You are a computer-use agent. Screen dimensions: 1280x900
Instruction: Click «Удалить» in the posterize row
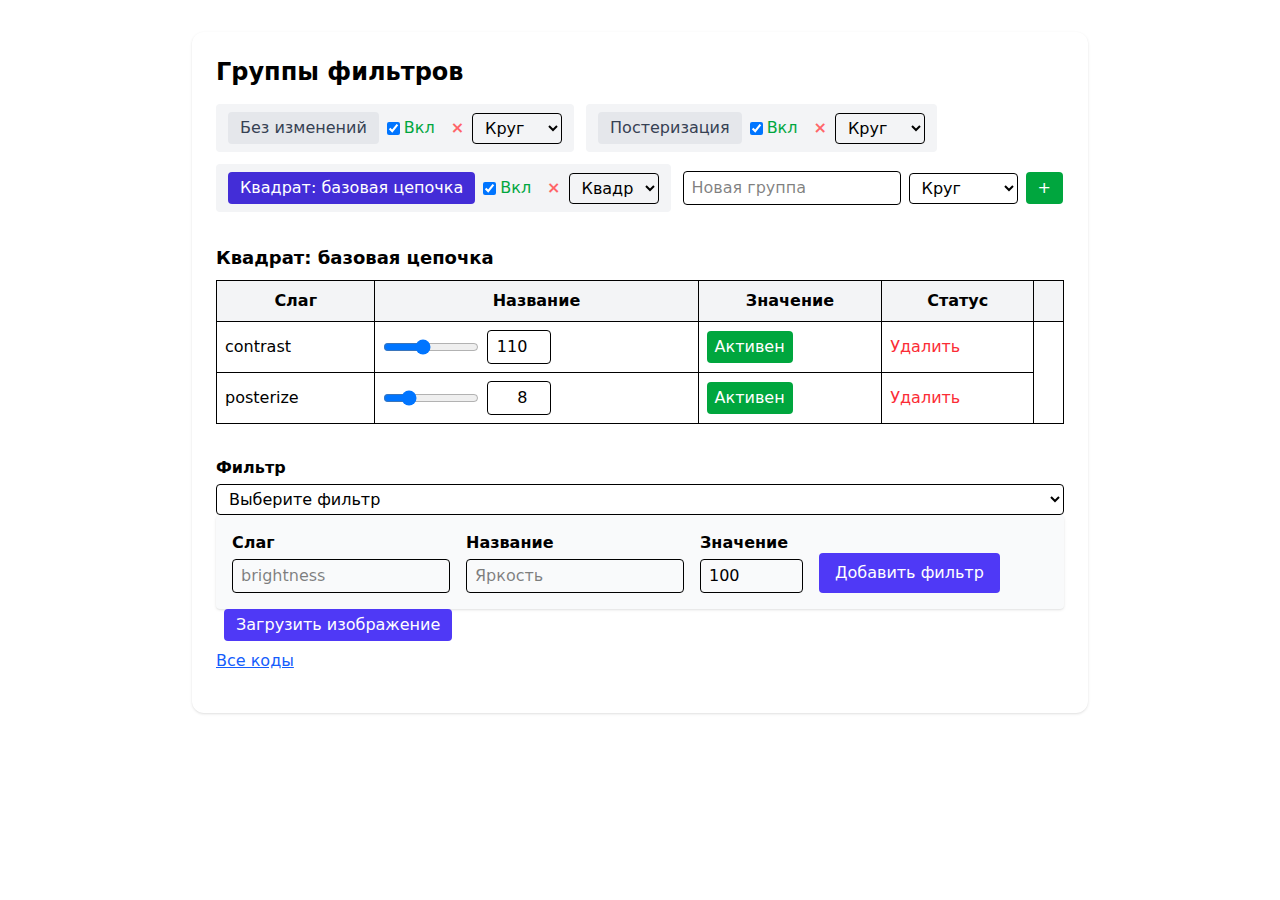(x=925, y=398)
